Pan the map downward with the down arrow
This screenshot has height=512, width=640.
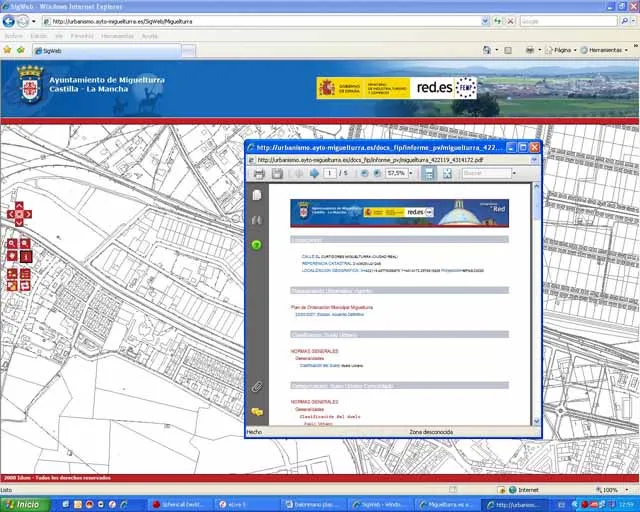(19, 223)
